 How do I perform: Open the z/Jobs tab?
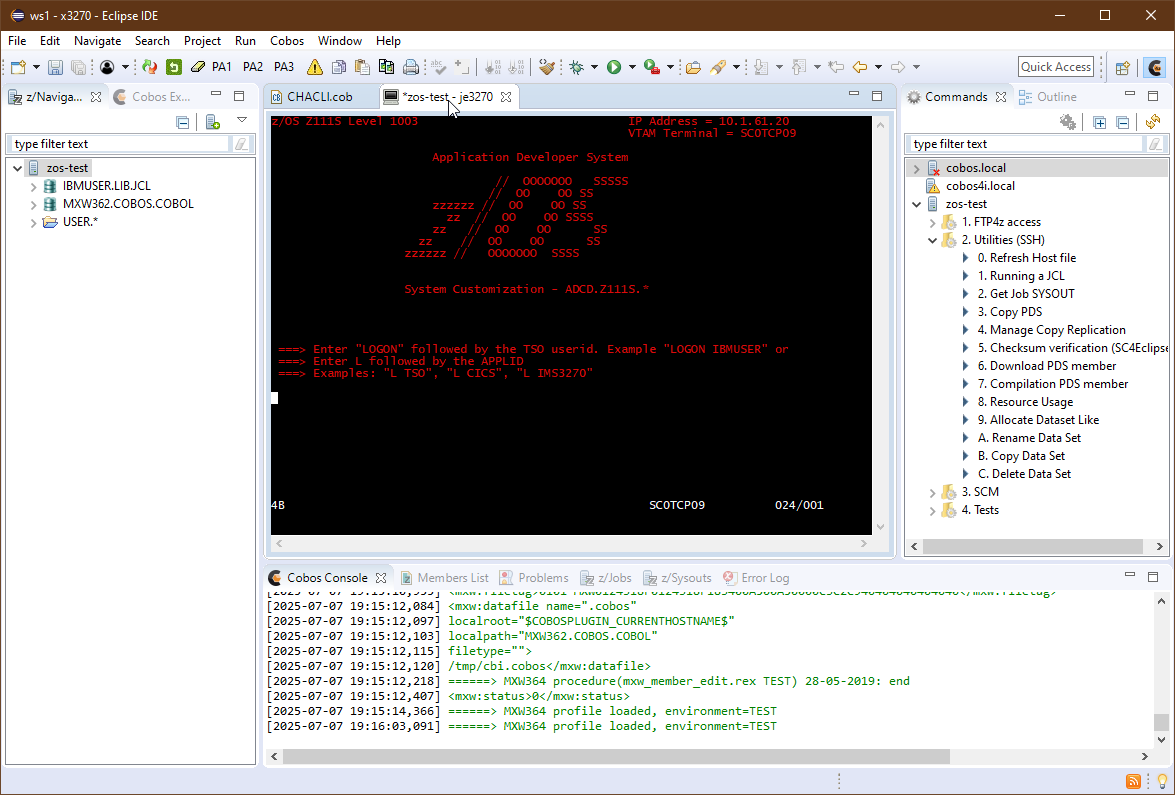605,578
